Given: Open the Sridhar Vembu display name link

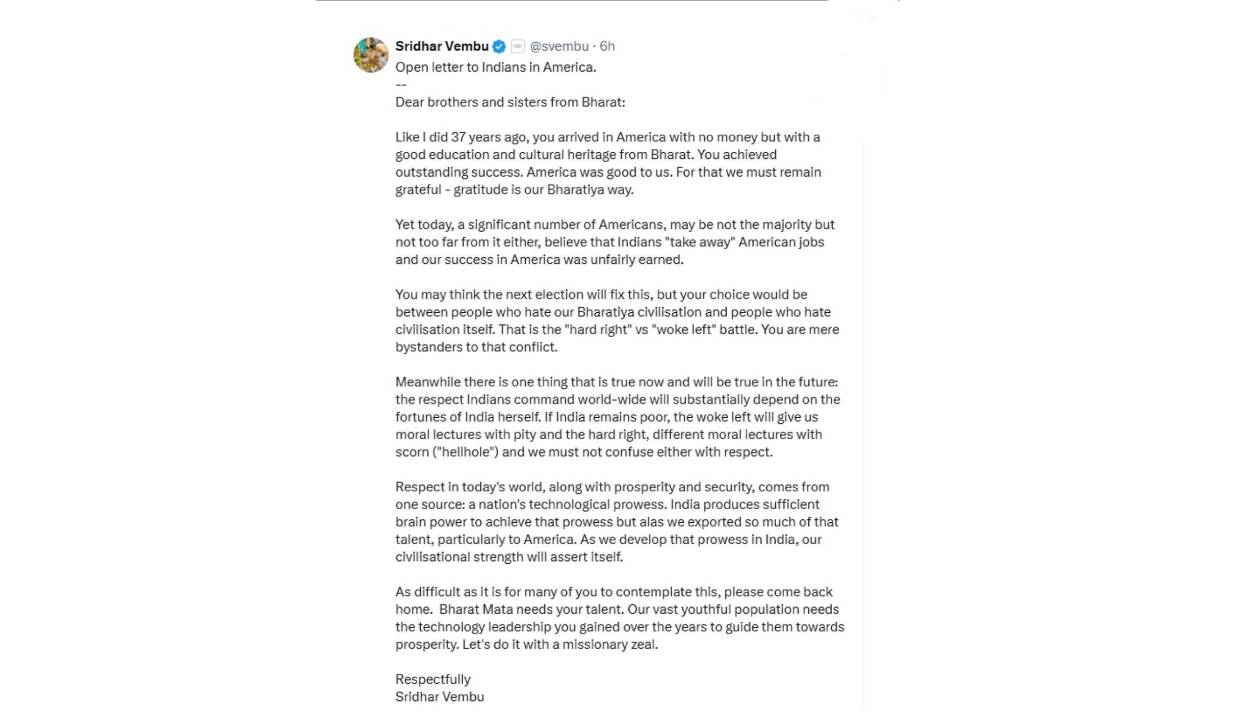Looking at the screenshot, I should tap(442, 46).
